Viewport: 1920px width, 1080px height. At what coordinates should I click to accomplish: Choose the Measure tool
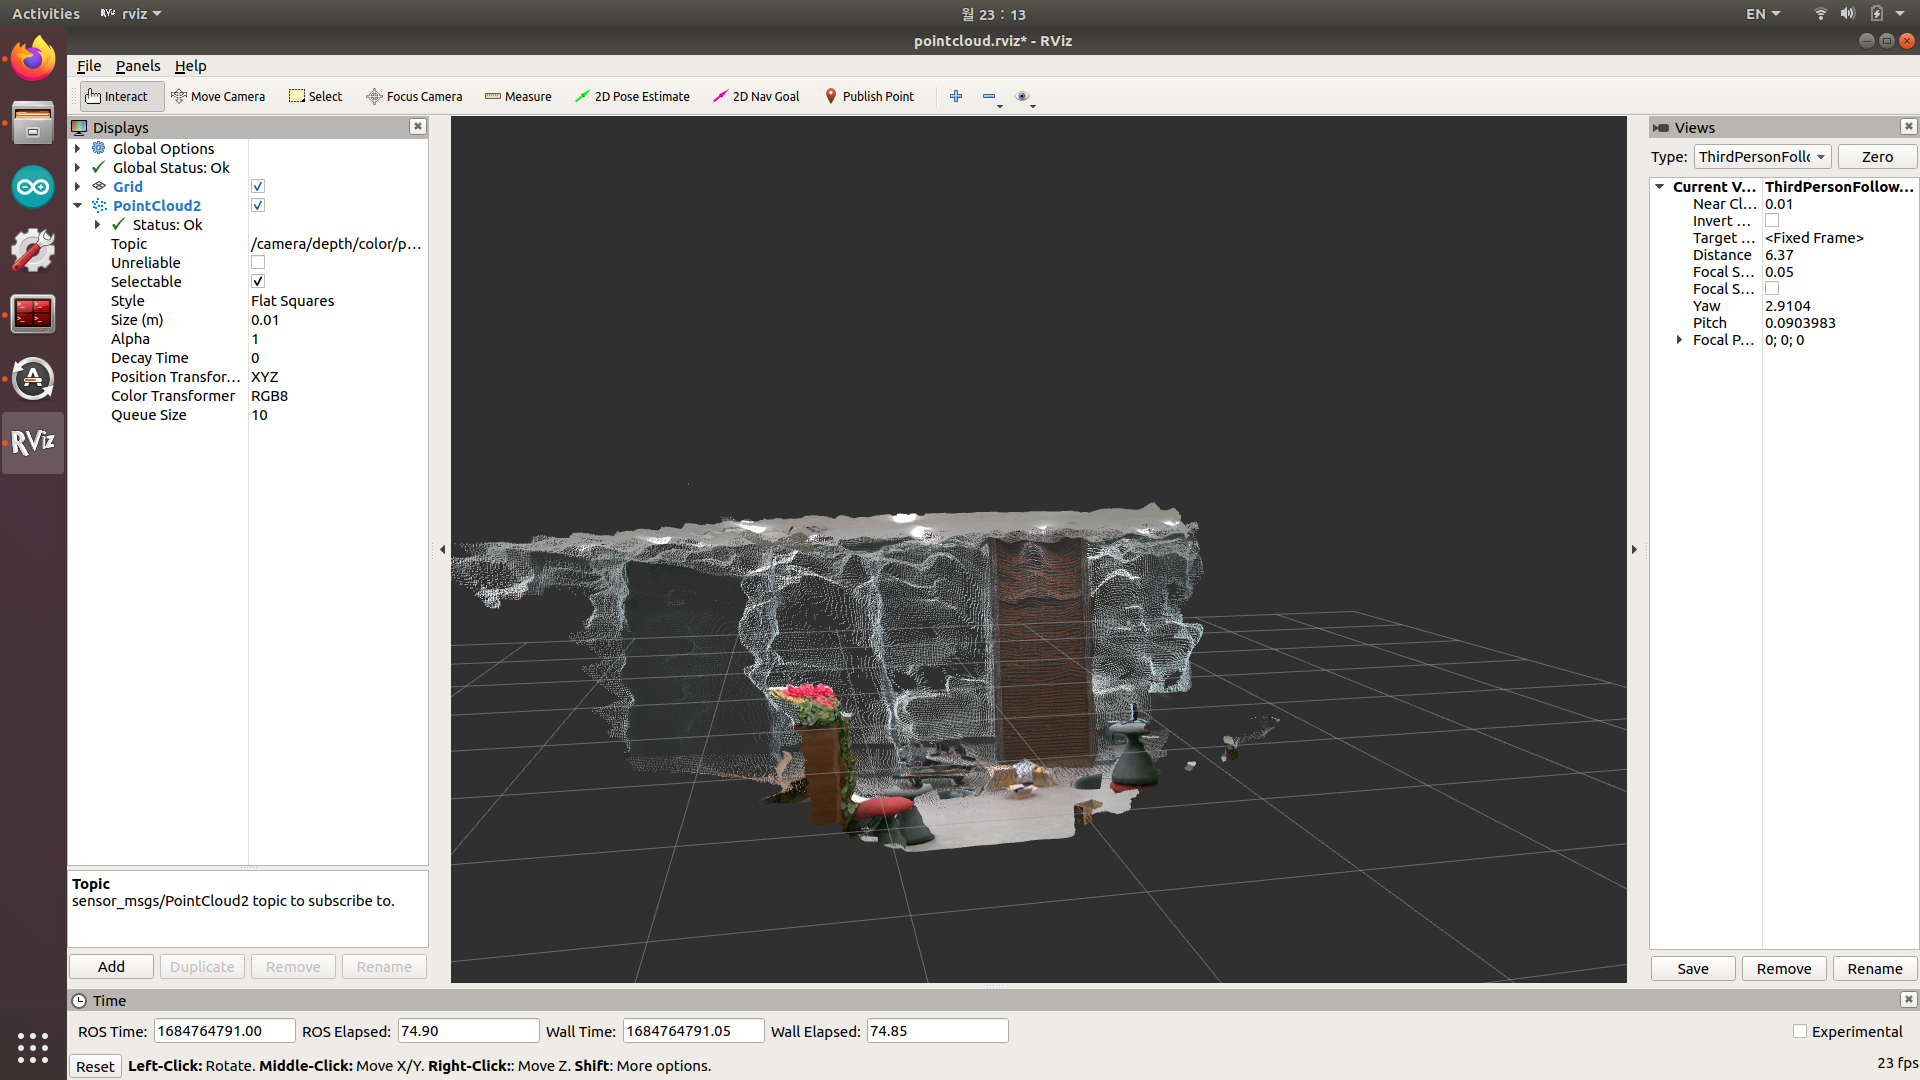pyautogui.click(x=518, y=96)
